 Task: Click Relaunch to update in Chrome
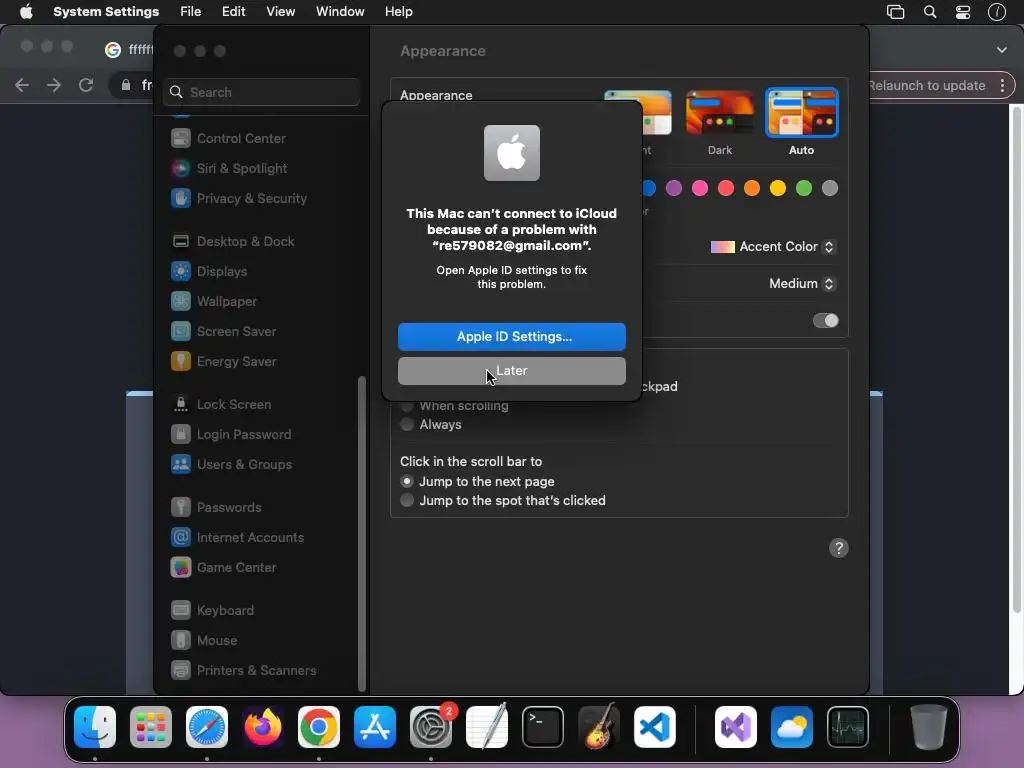(x=926, y=86)
